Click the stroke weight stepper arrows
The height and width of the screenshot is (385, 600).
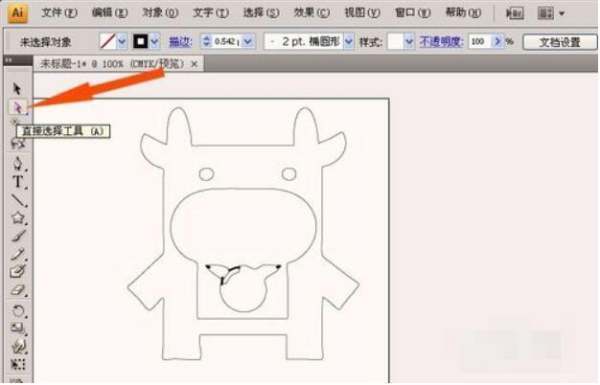coord(207,41)
